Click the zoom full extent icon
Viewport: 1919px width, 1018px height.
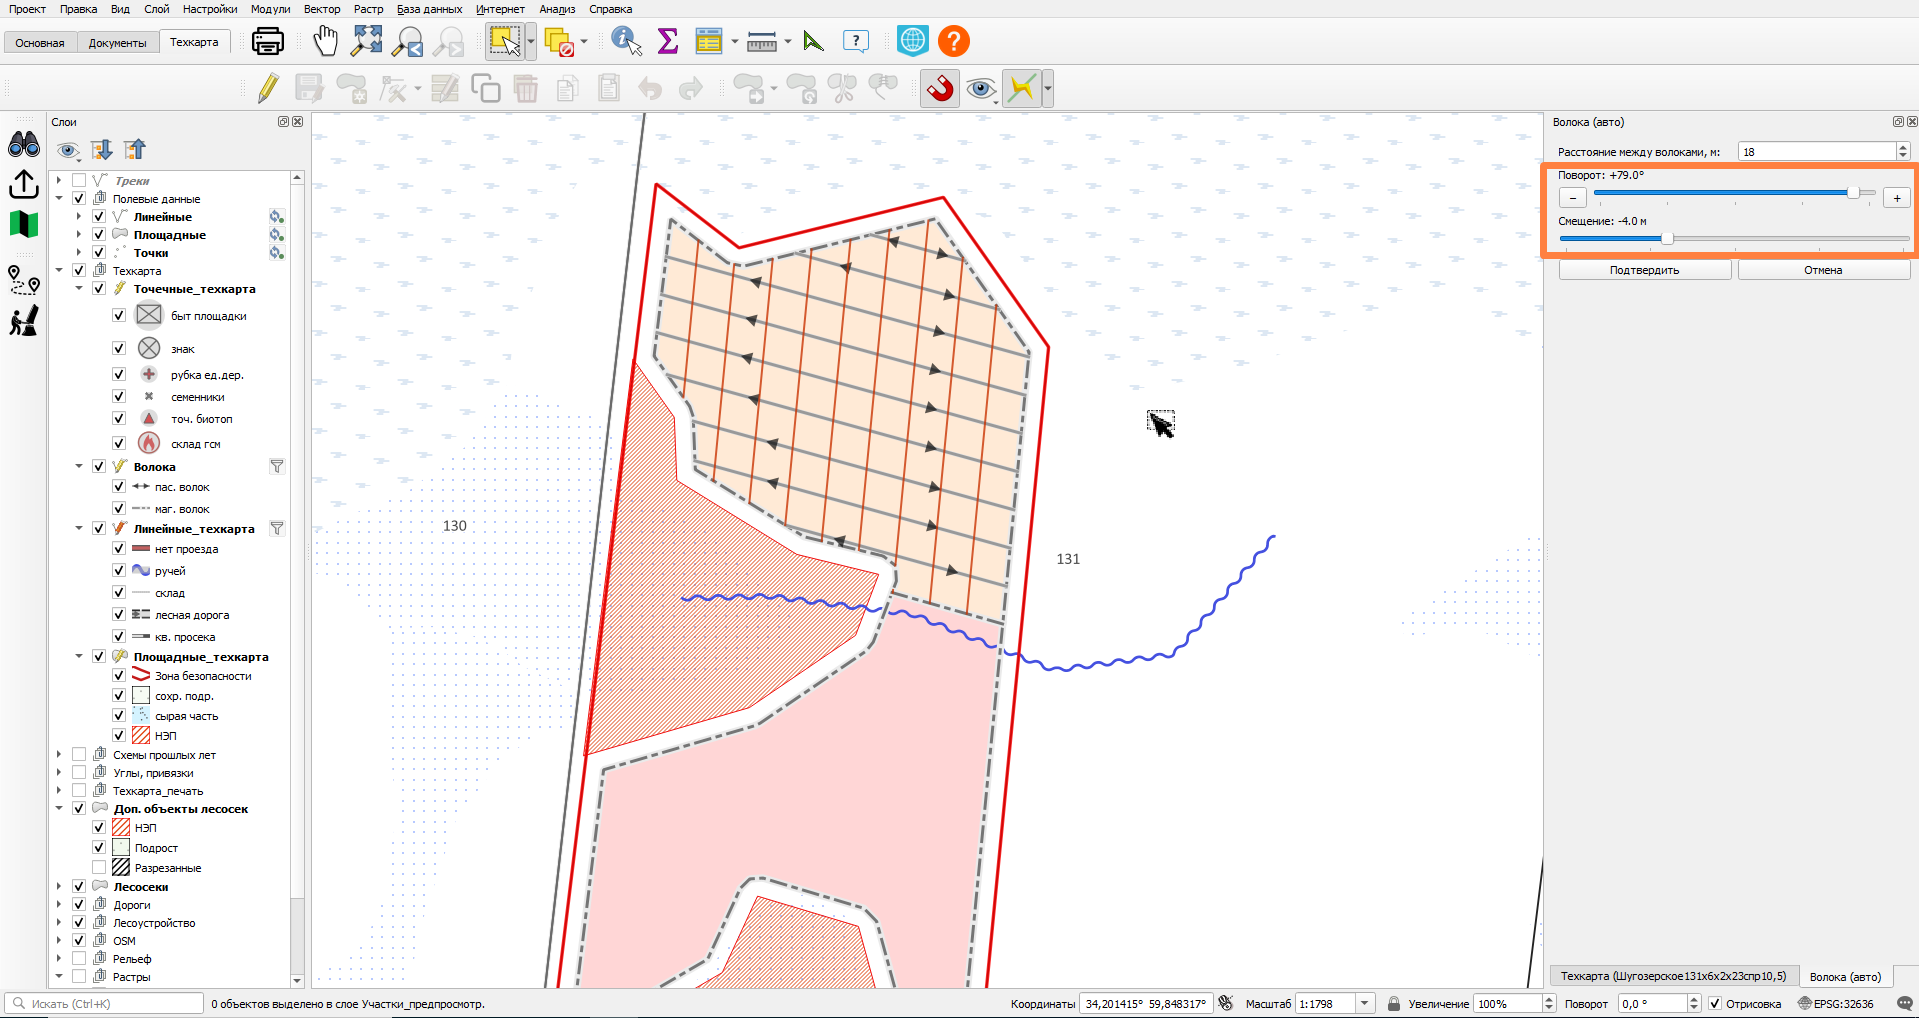click(x=367, y=41)
